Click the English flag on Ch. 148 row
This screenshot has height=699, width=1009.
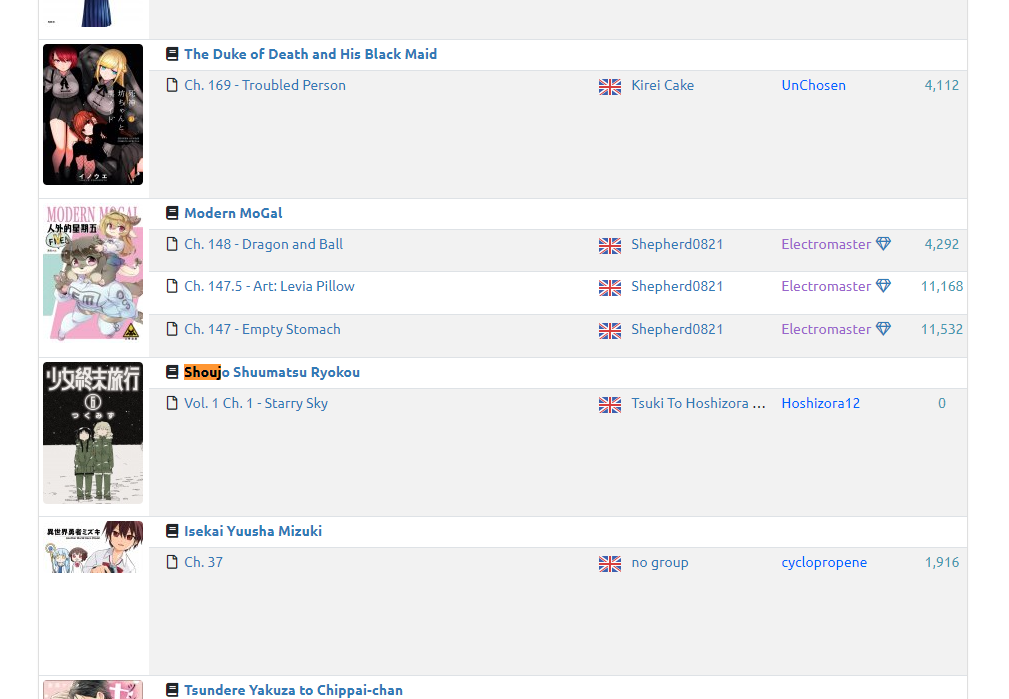tap(610, 245)
